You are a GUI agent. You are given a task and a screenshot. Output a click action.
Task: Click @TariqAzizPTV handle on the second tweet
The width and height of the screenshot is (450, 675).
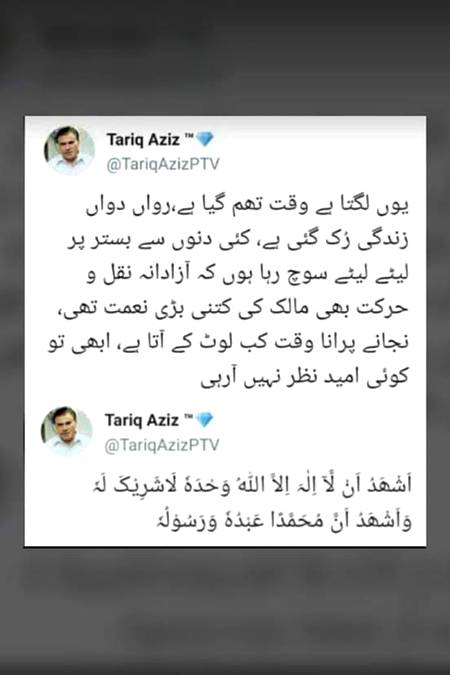point(161,445)
